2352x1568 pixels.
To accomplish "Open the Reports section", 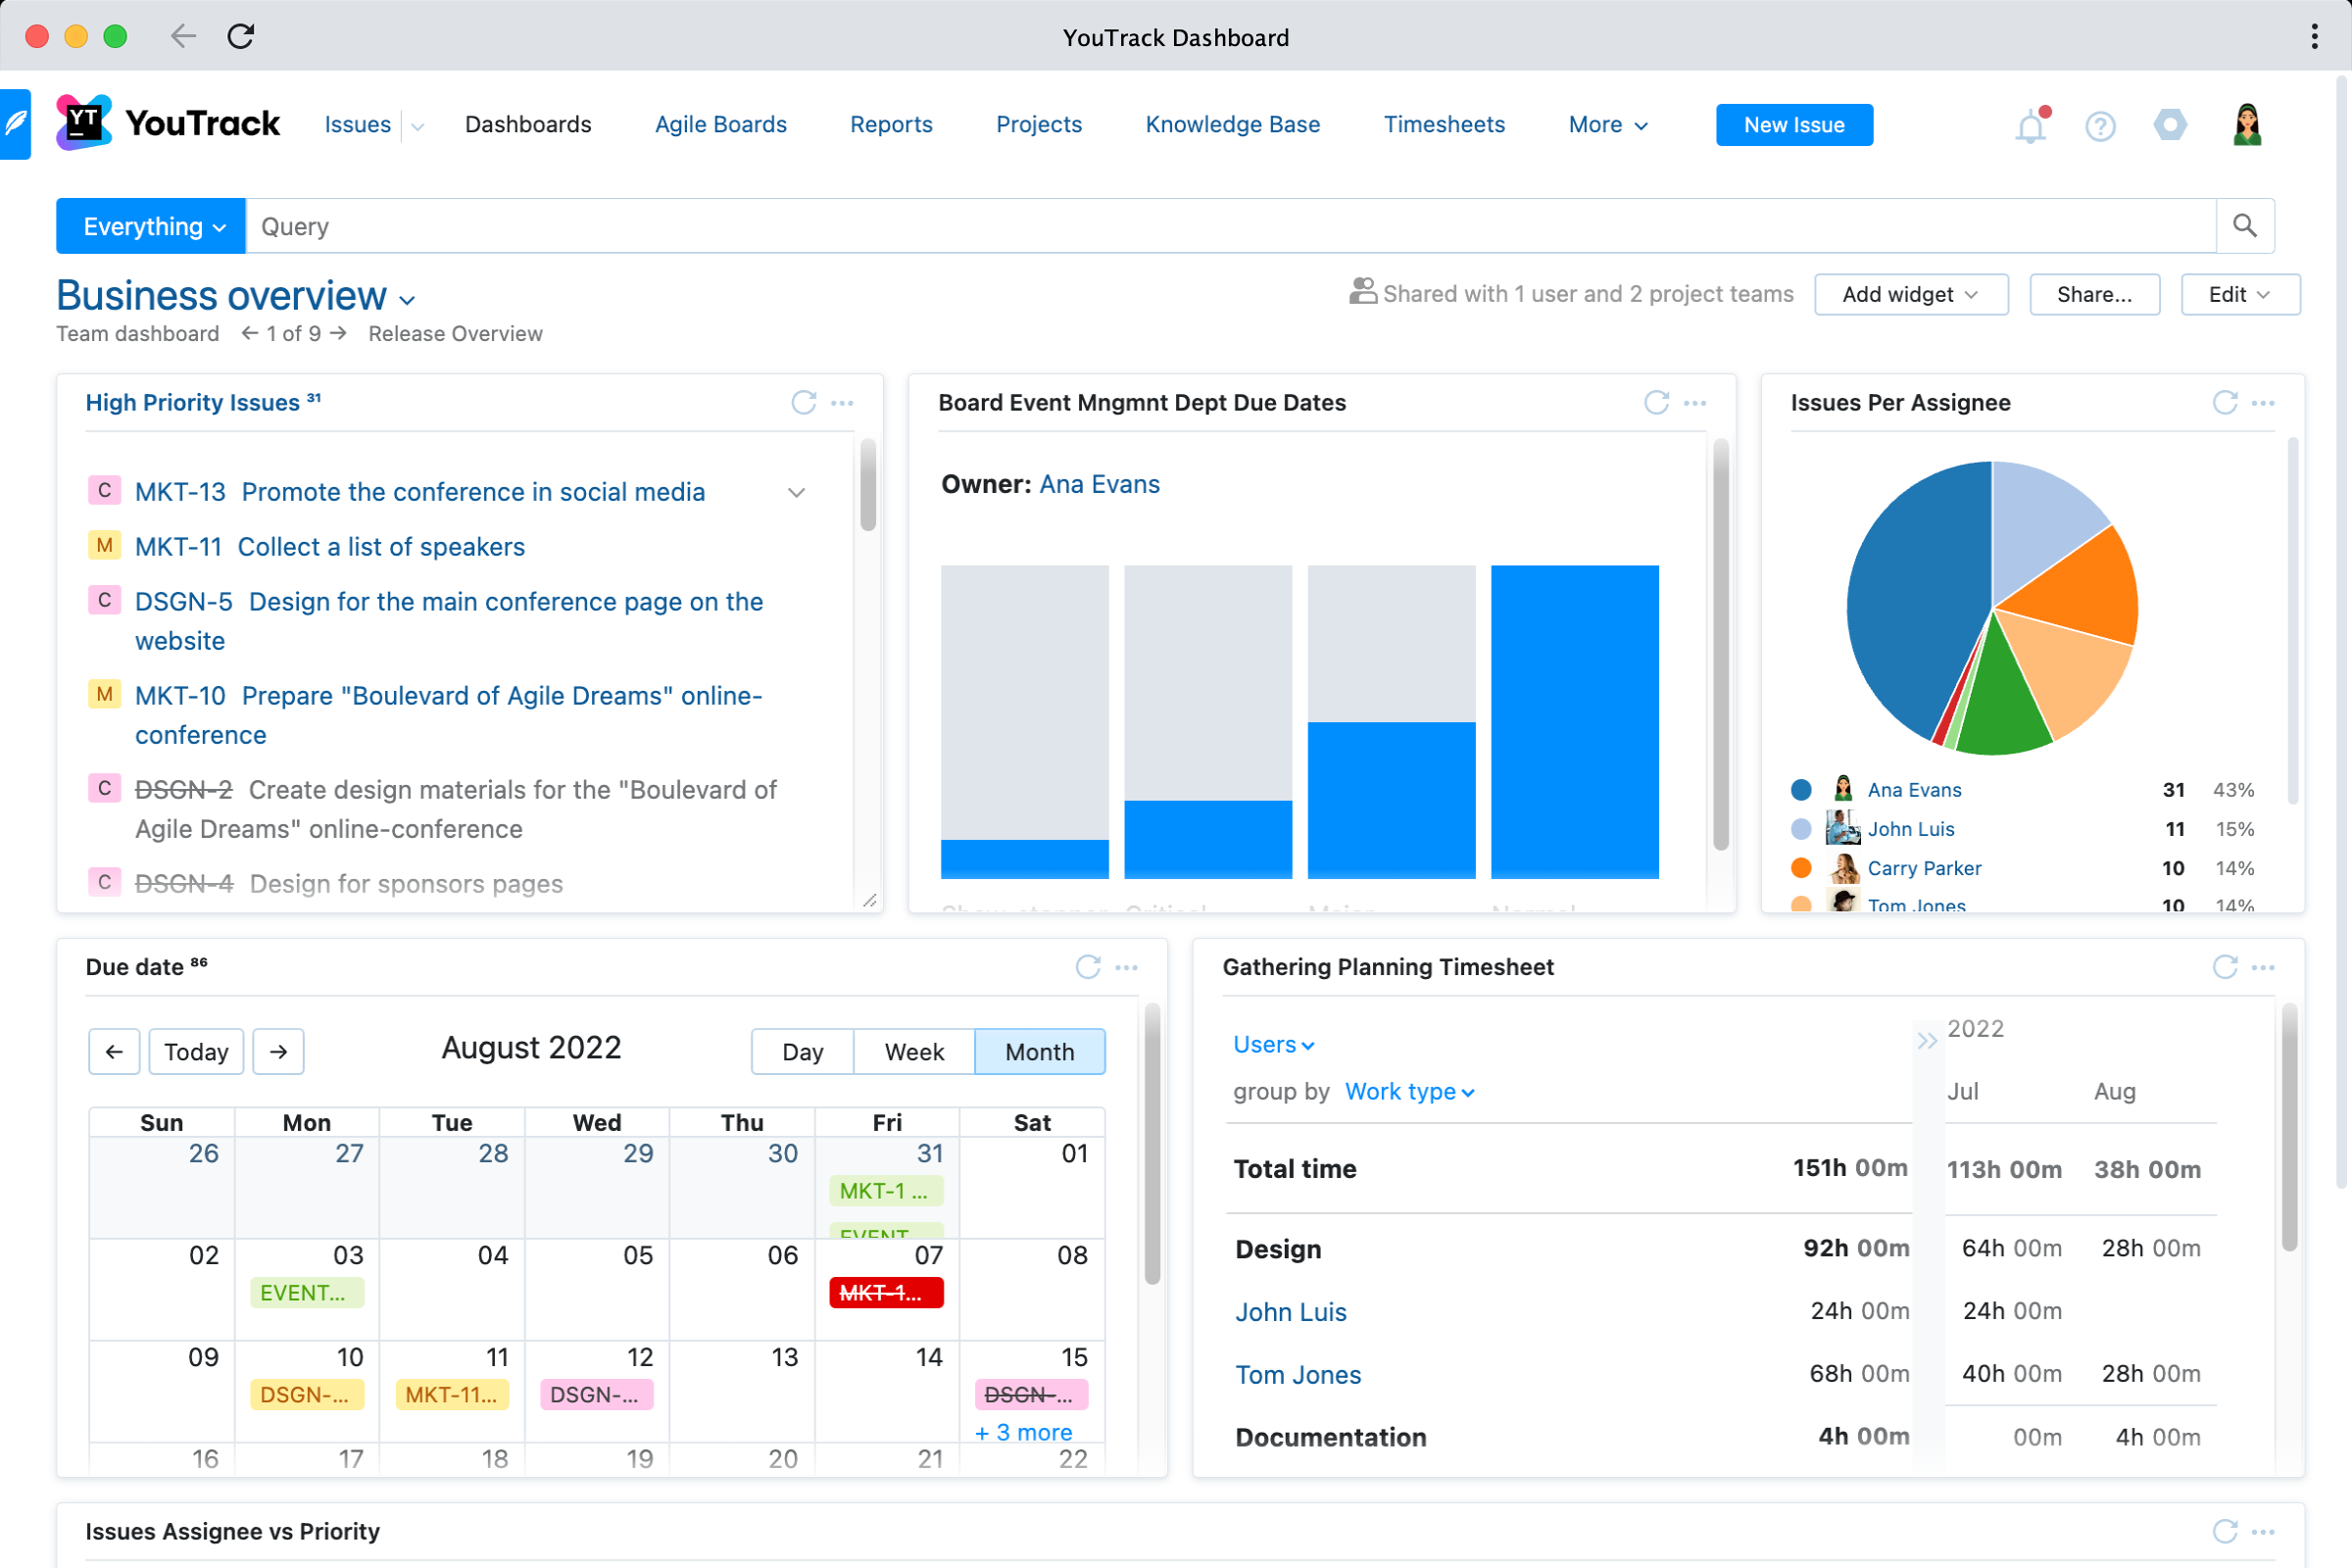I will pyautogui.click(x=891, y=125).
